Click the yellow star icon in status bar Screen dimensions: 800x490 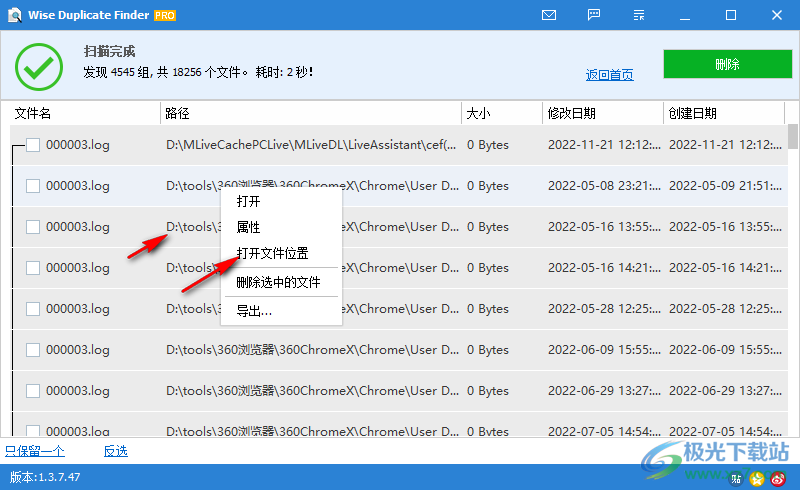click(757, 478)
